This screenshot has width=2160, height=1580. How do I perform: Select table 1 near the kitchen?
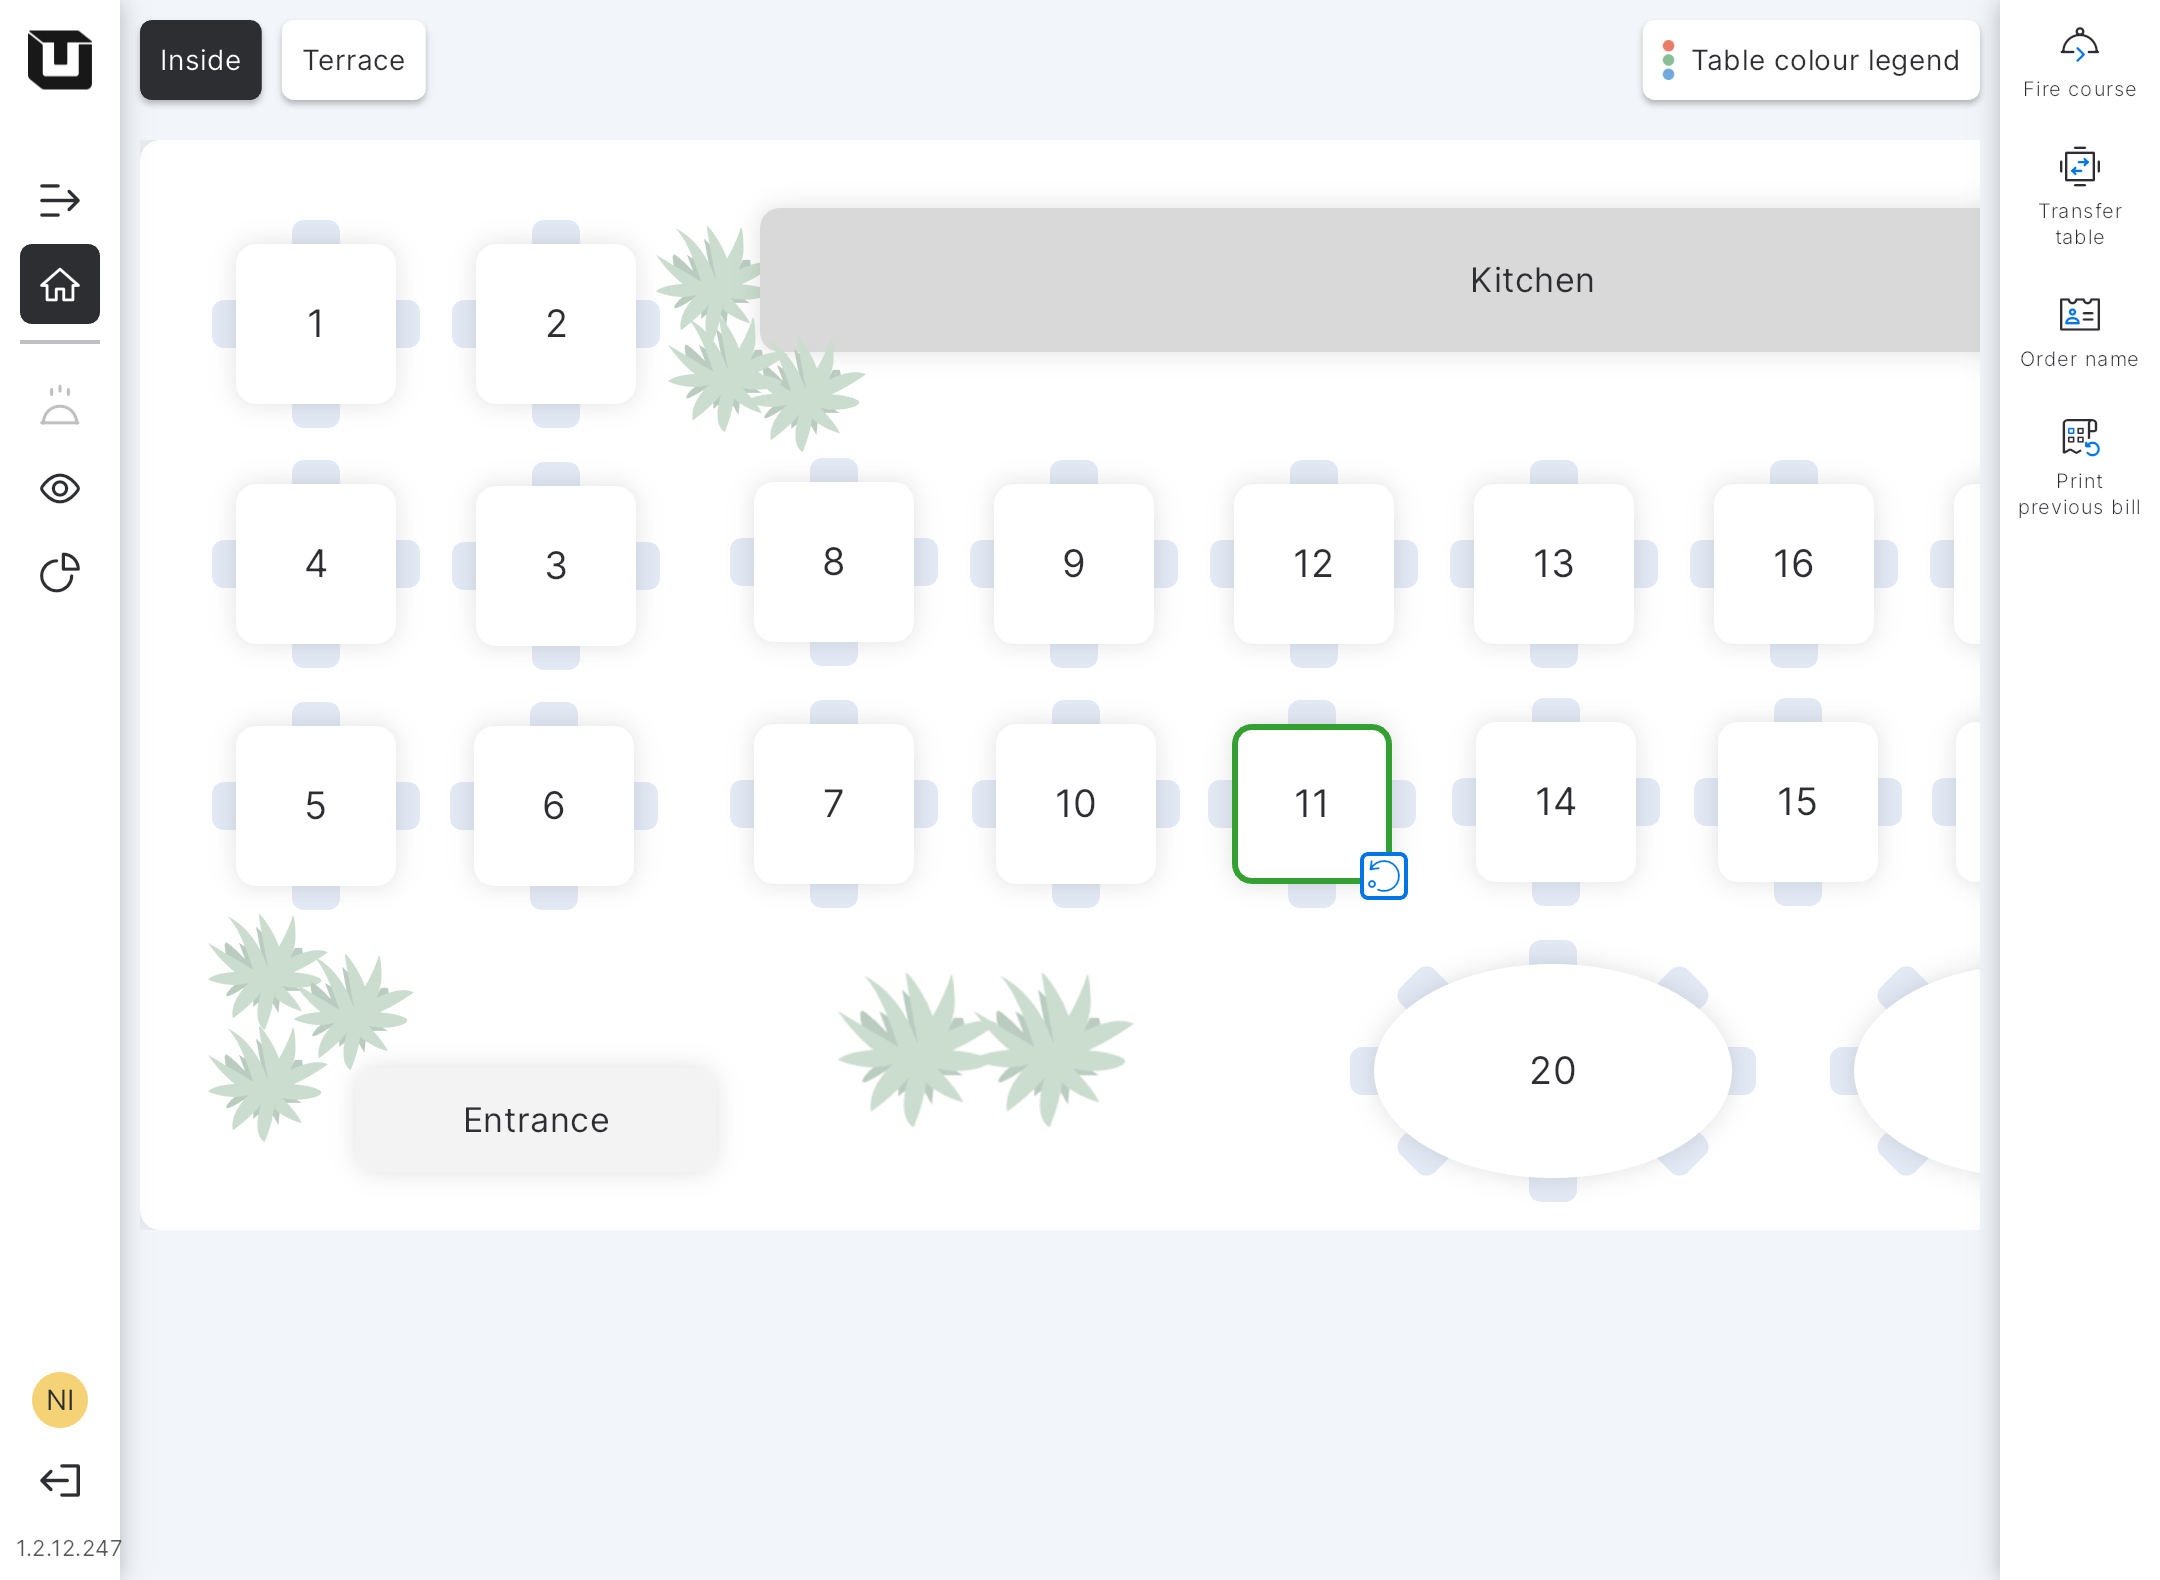(x=316, y=324)
